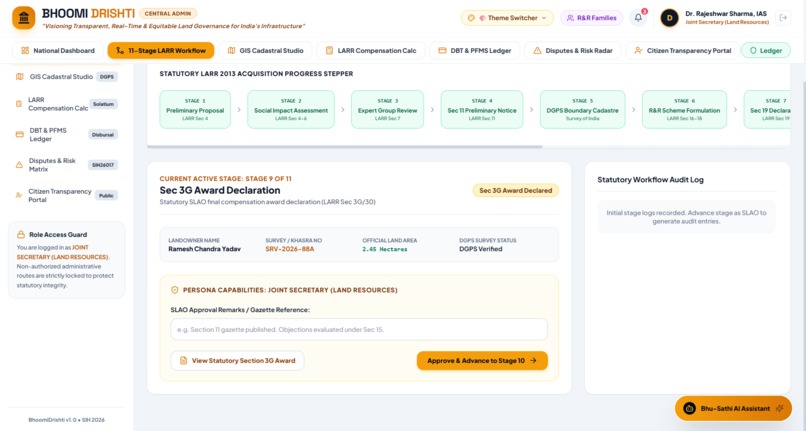Screen dimensions: 806x431
Task: Open the R&R Families button
Action: (591, 18)
